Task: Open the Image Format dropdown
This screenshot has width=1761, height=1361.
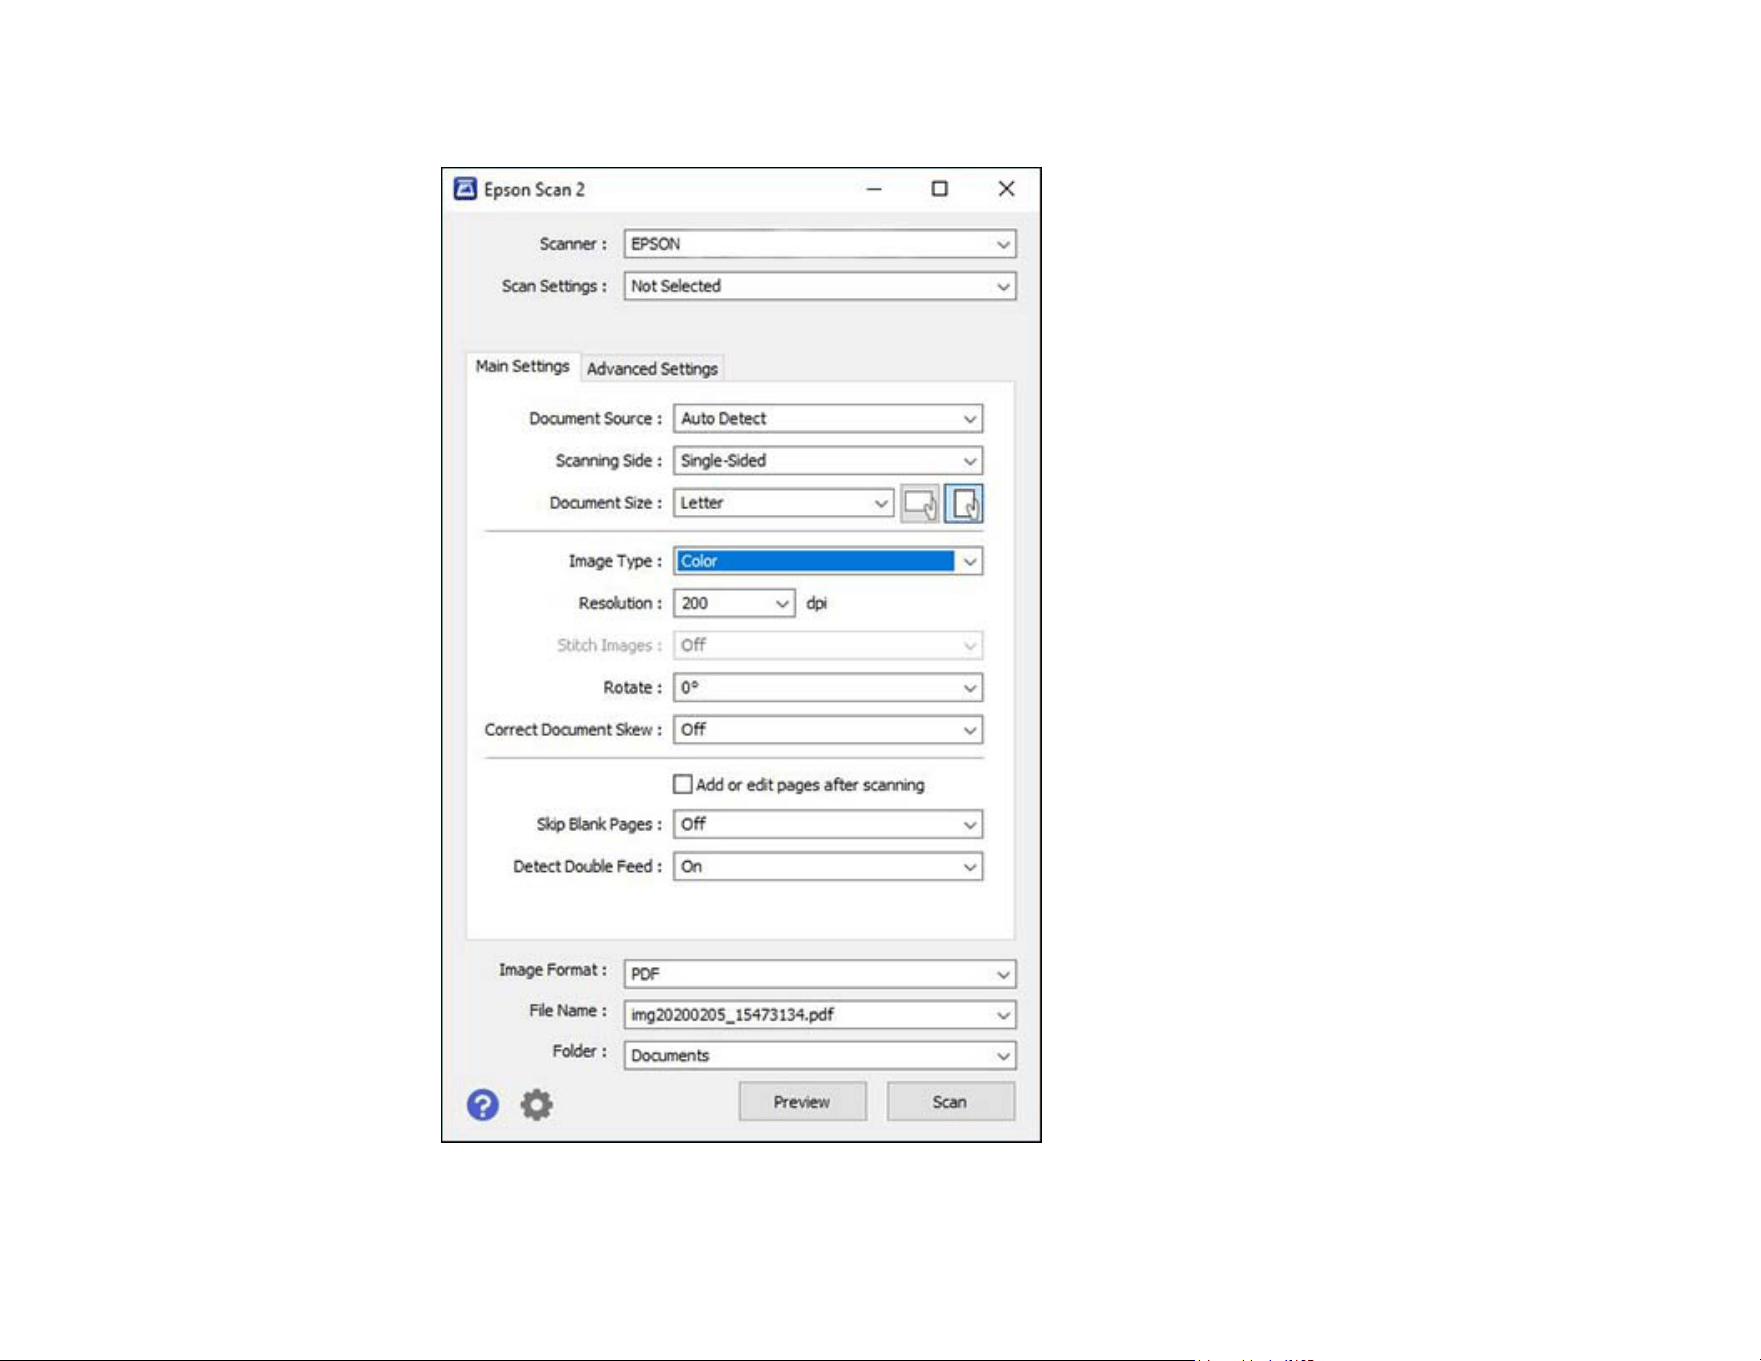Action: (820, 974)
